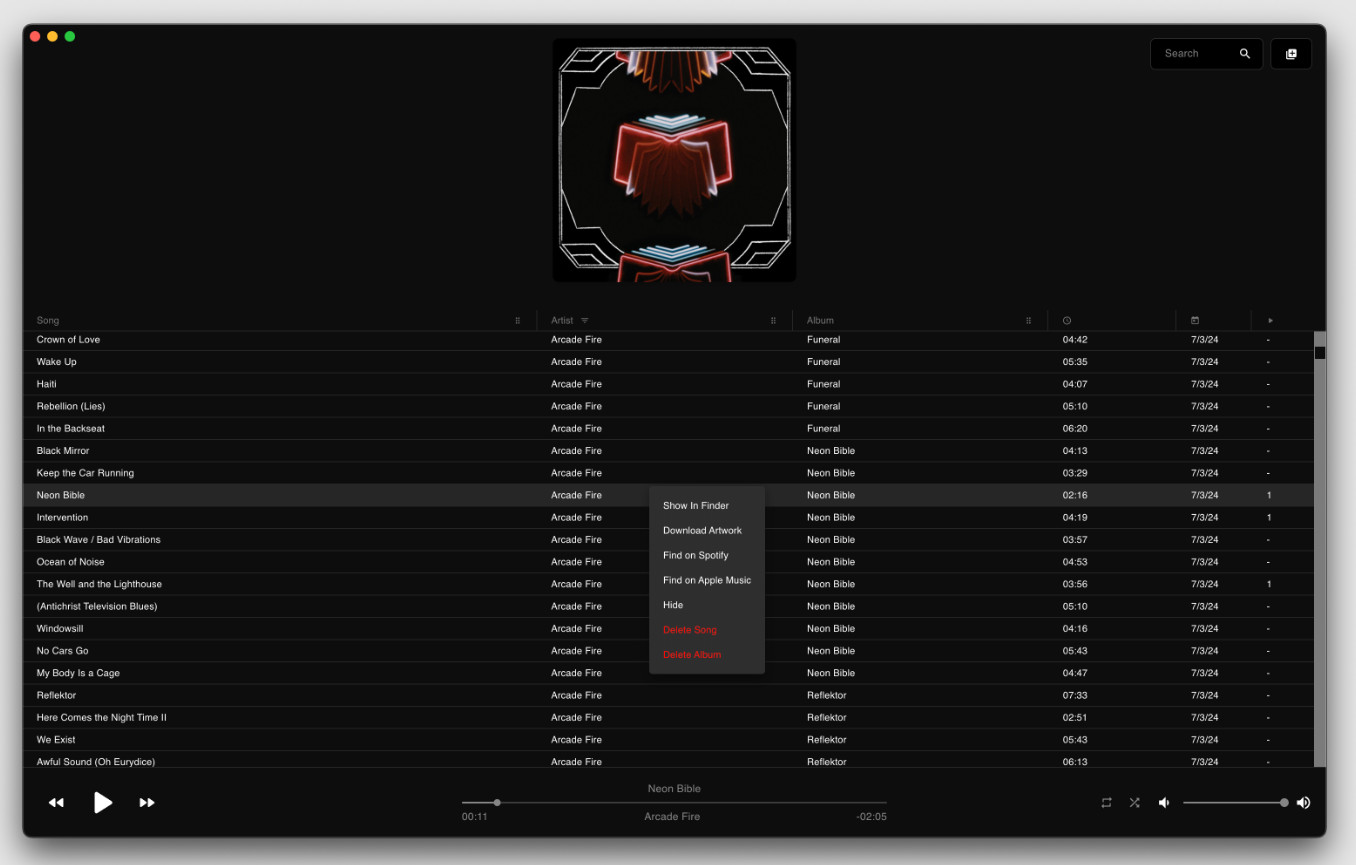The width and height of the screenshot is (1356, 865).
Task: Click the Artist column sort filter icon
Action: click(585, 321)
